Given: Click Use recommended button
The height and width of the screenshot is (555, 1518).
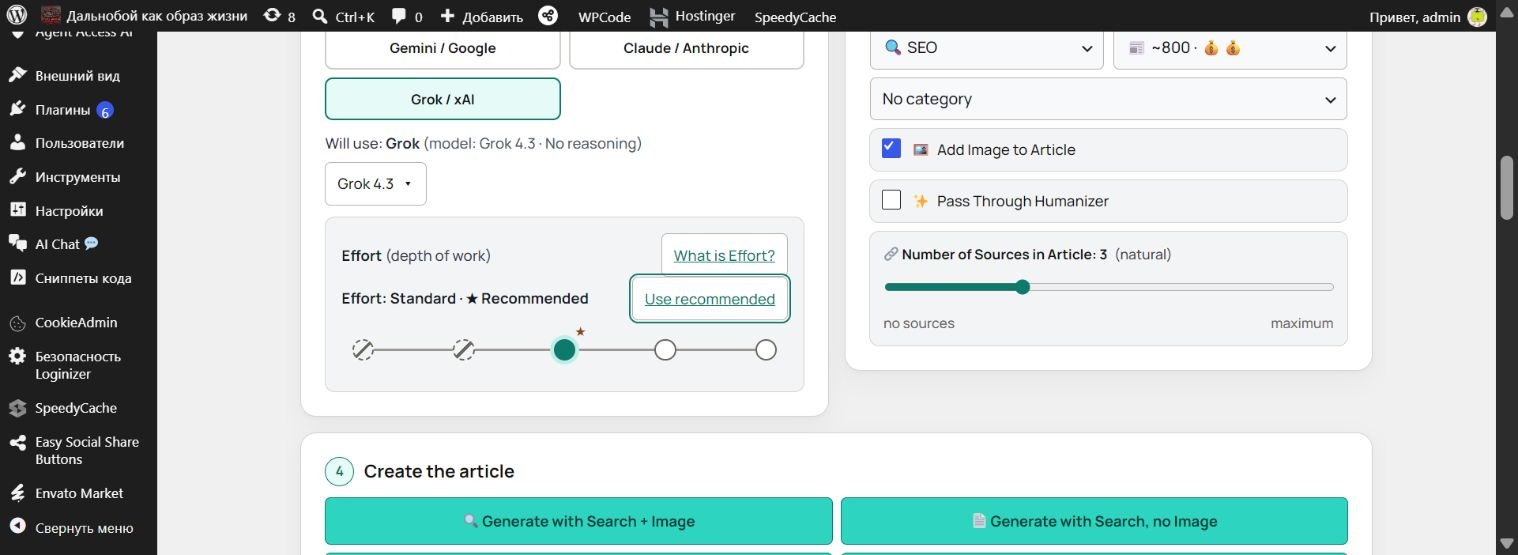Looking at the screenshot, I should 710,299.
